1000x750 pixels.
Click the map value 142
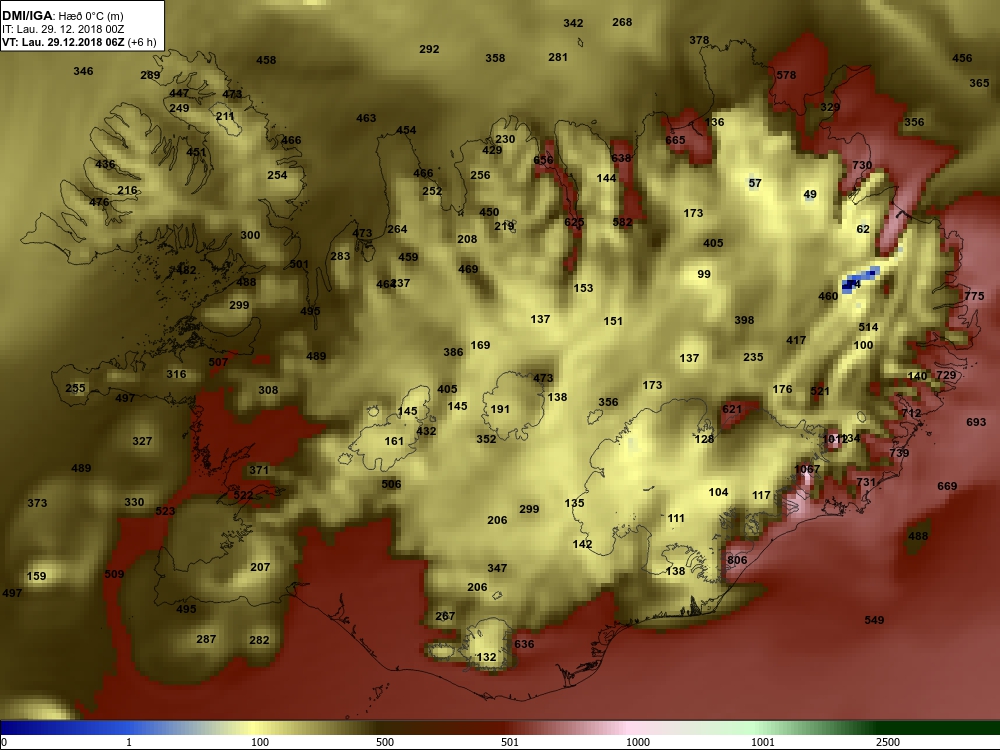coord(582,544)
